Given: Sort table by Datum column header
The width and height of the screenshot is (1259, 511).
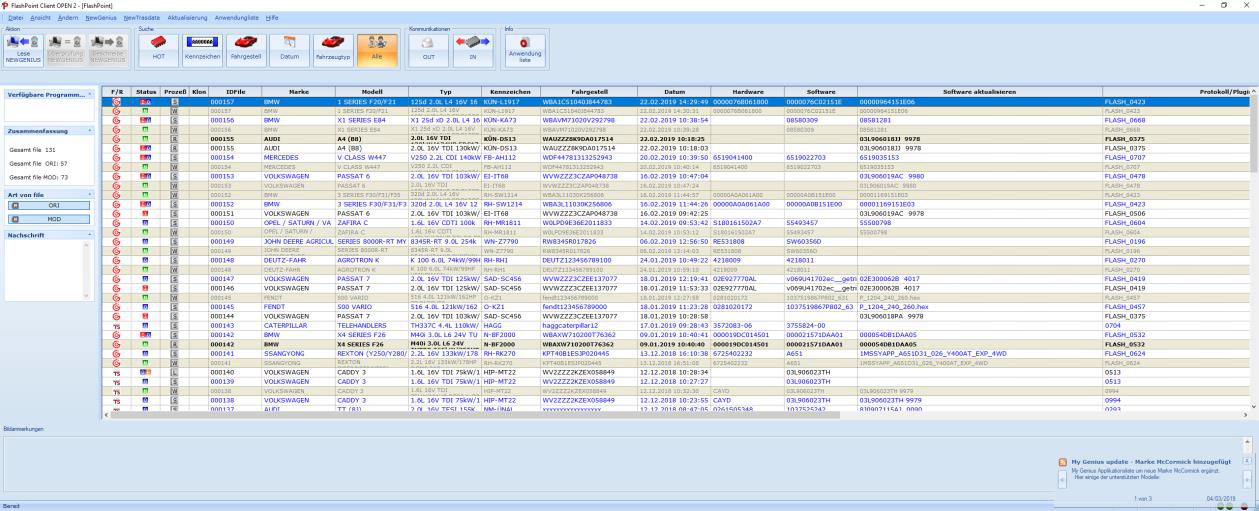Looking at the screenshot, I should [x=673, y=91].
